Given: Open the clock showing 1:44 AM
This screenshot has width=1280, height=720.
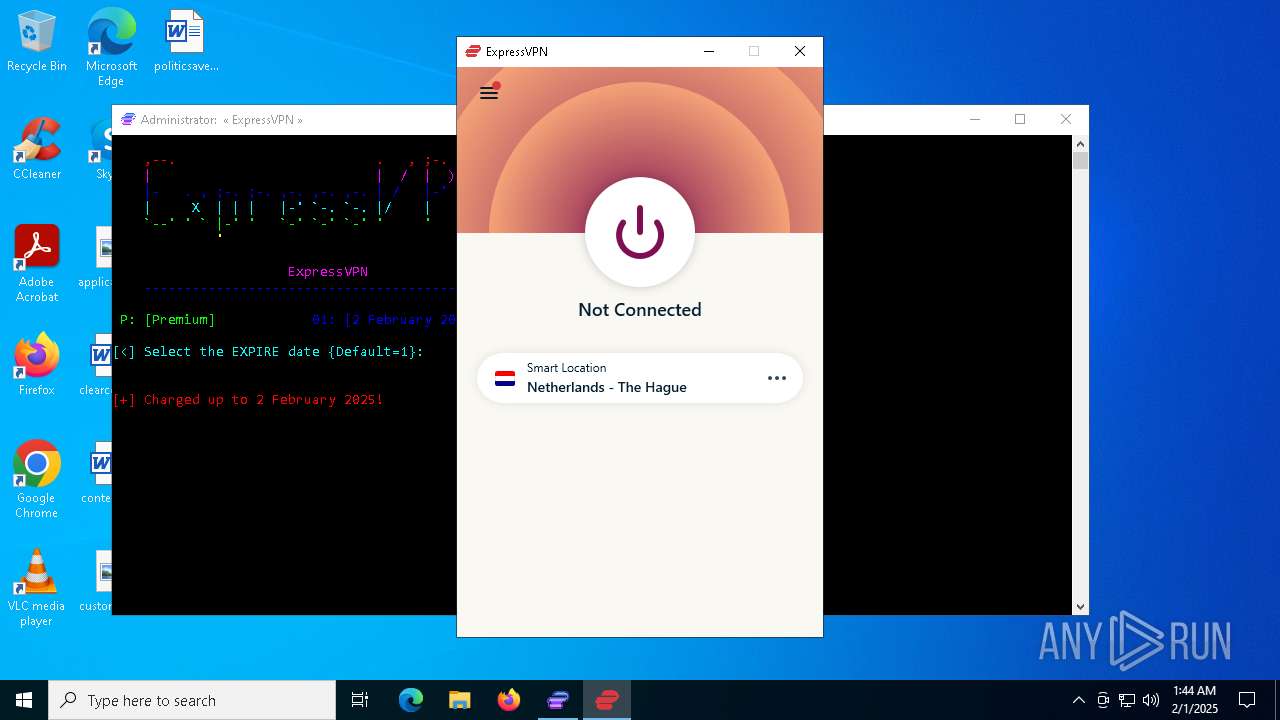Looking at the screenshot, I should click(1195, 700).
